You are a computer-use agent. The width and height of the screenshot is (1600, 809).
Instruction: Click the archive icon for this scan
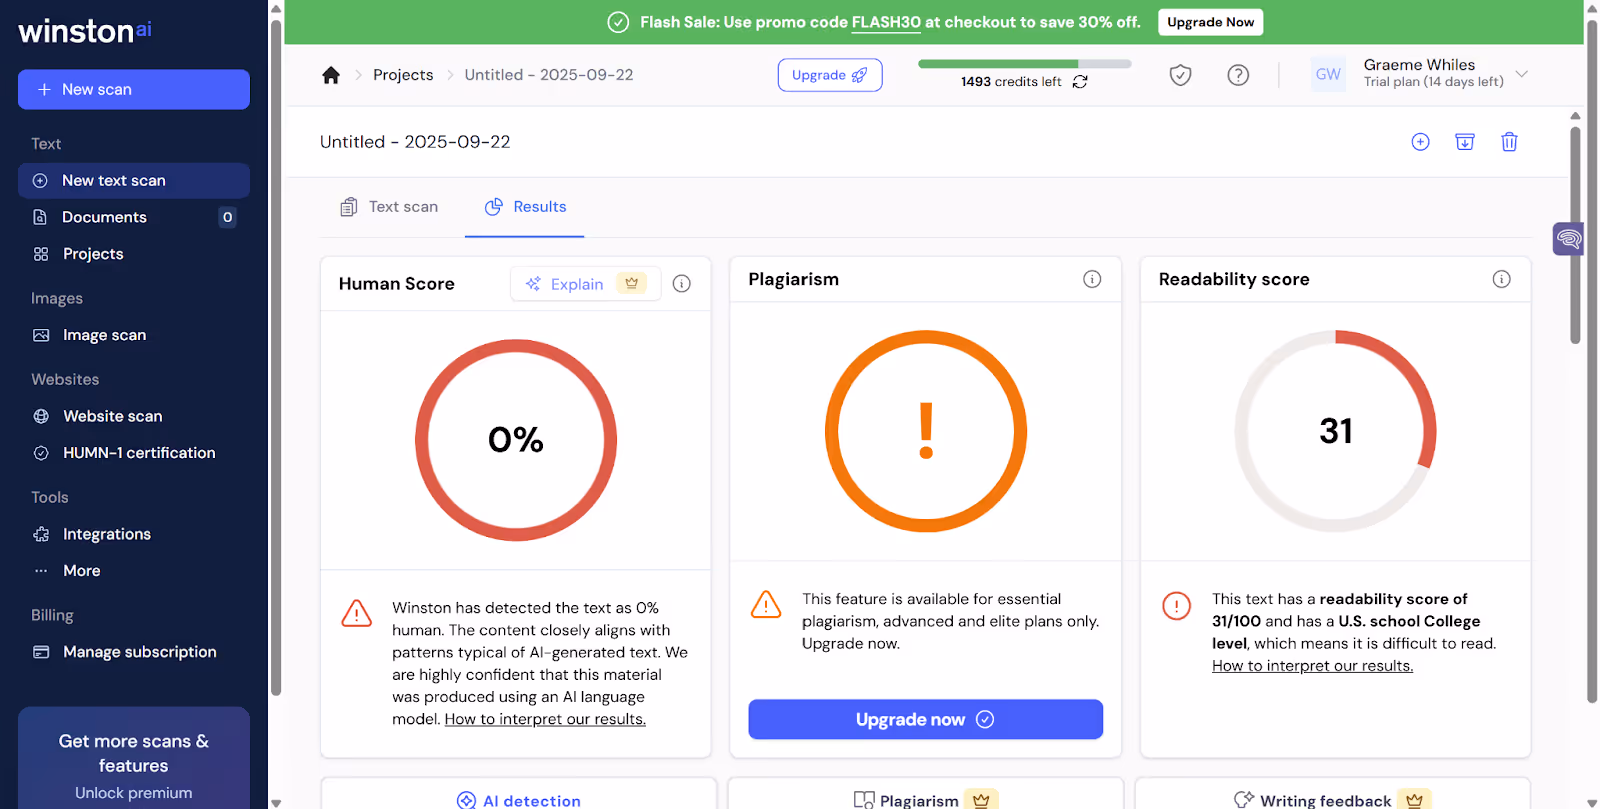1465,142
